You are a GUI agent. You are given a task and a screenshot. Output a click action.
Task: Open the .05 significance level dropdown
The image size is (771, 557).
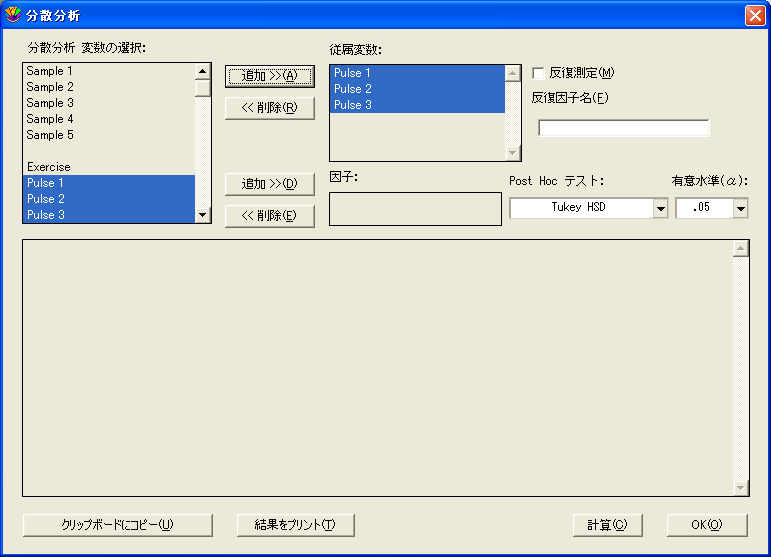point(741,208)
